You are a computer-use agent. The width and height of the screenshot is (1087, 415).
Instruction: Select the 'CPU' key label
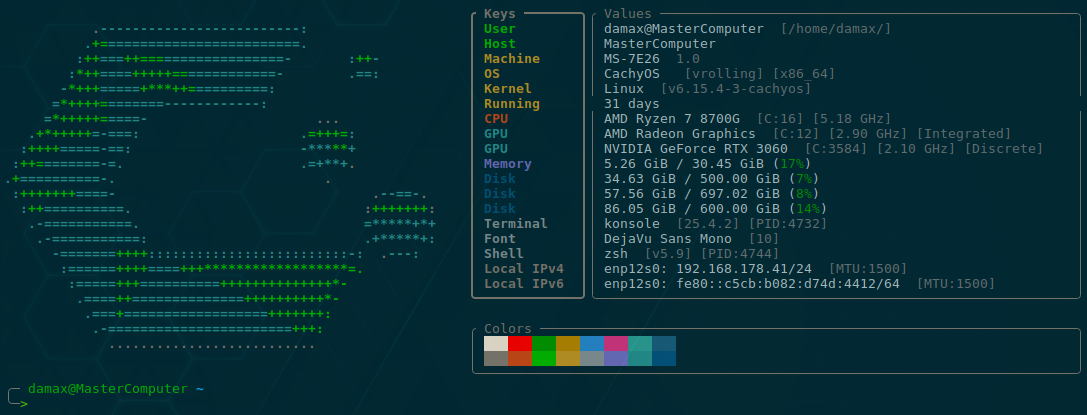click(496, 118)
